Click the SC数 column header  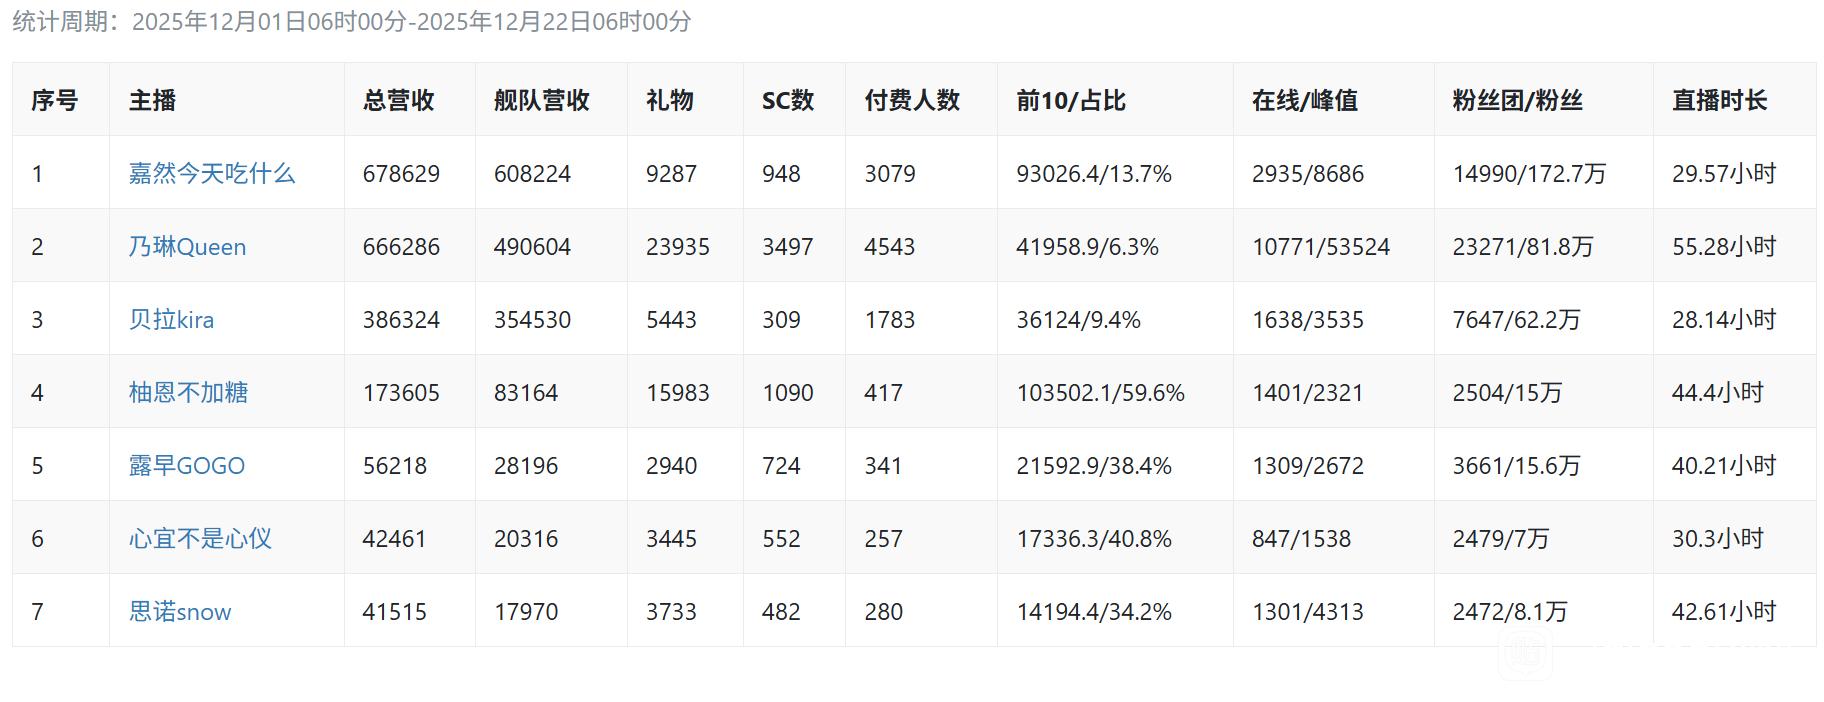tap(787, 100)
